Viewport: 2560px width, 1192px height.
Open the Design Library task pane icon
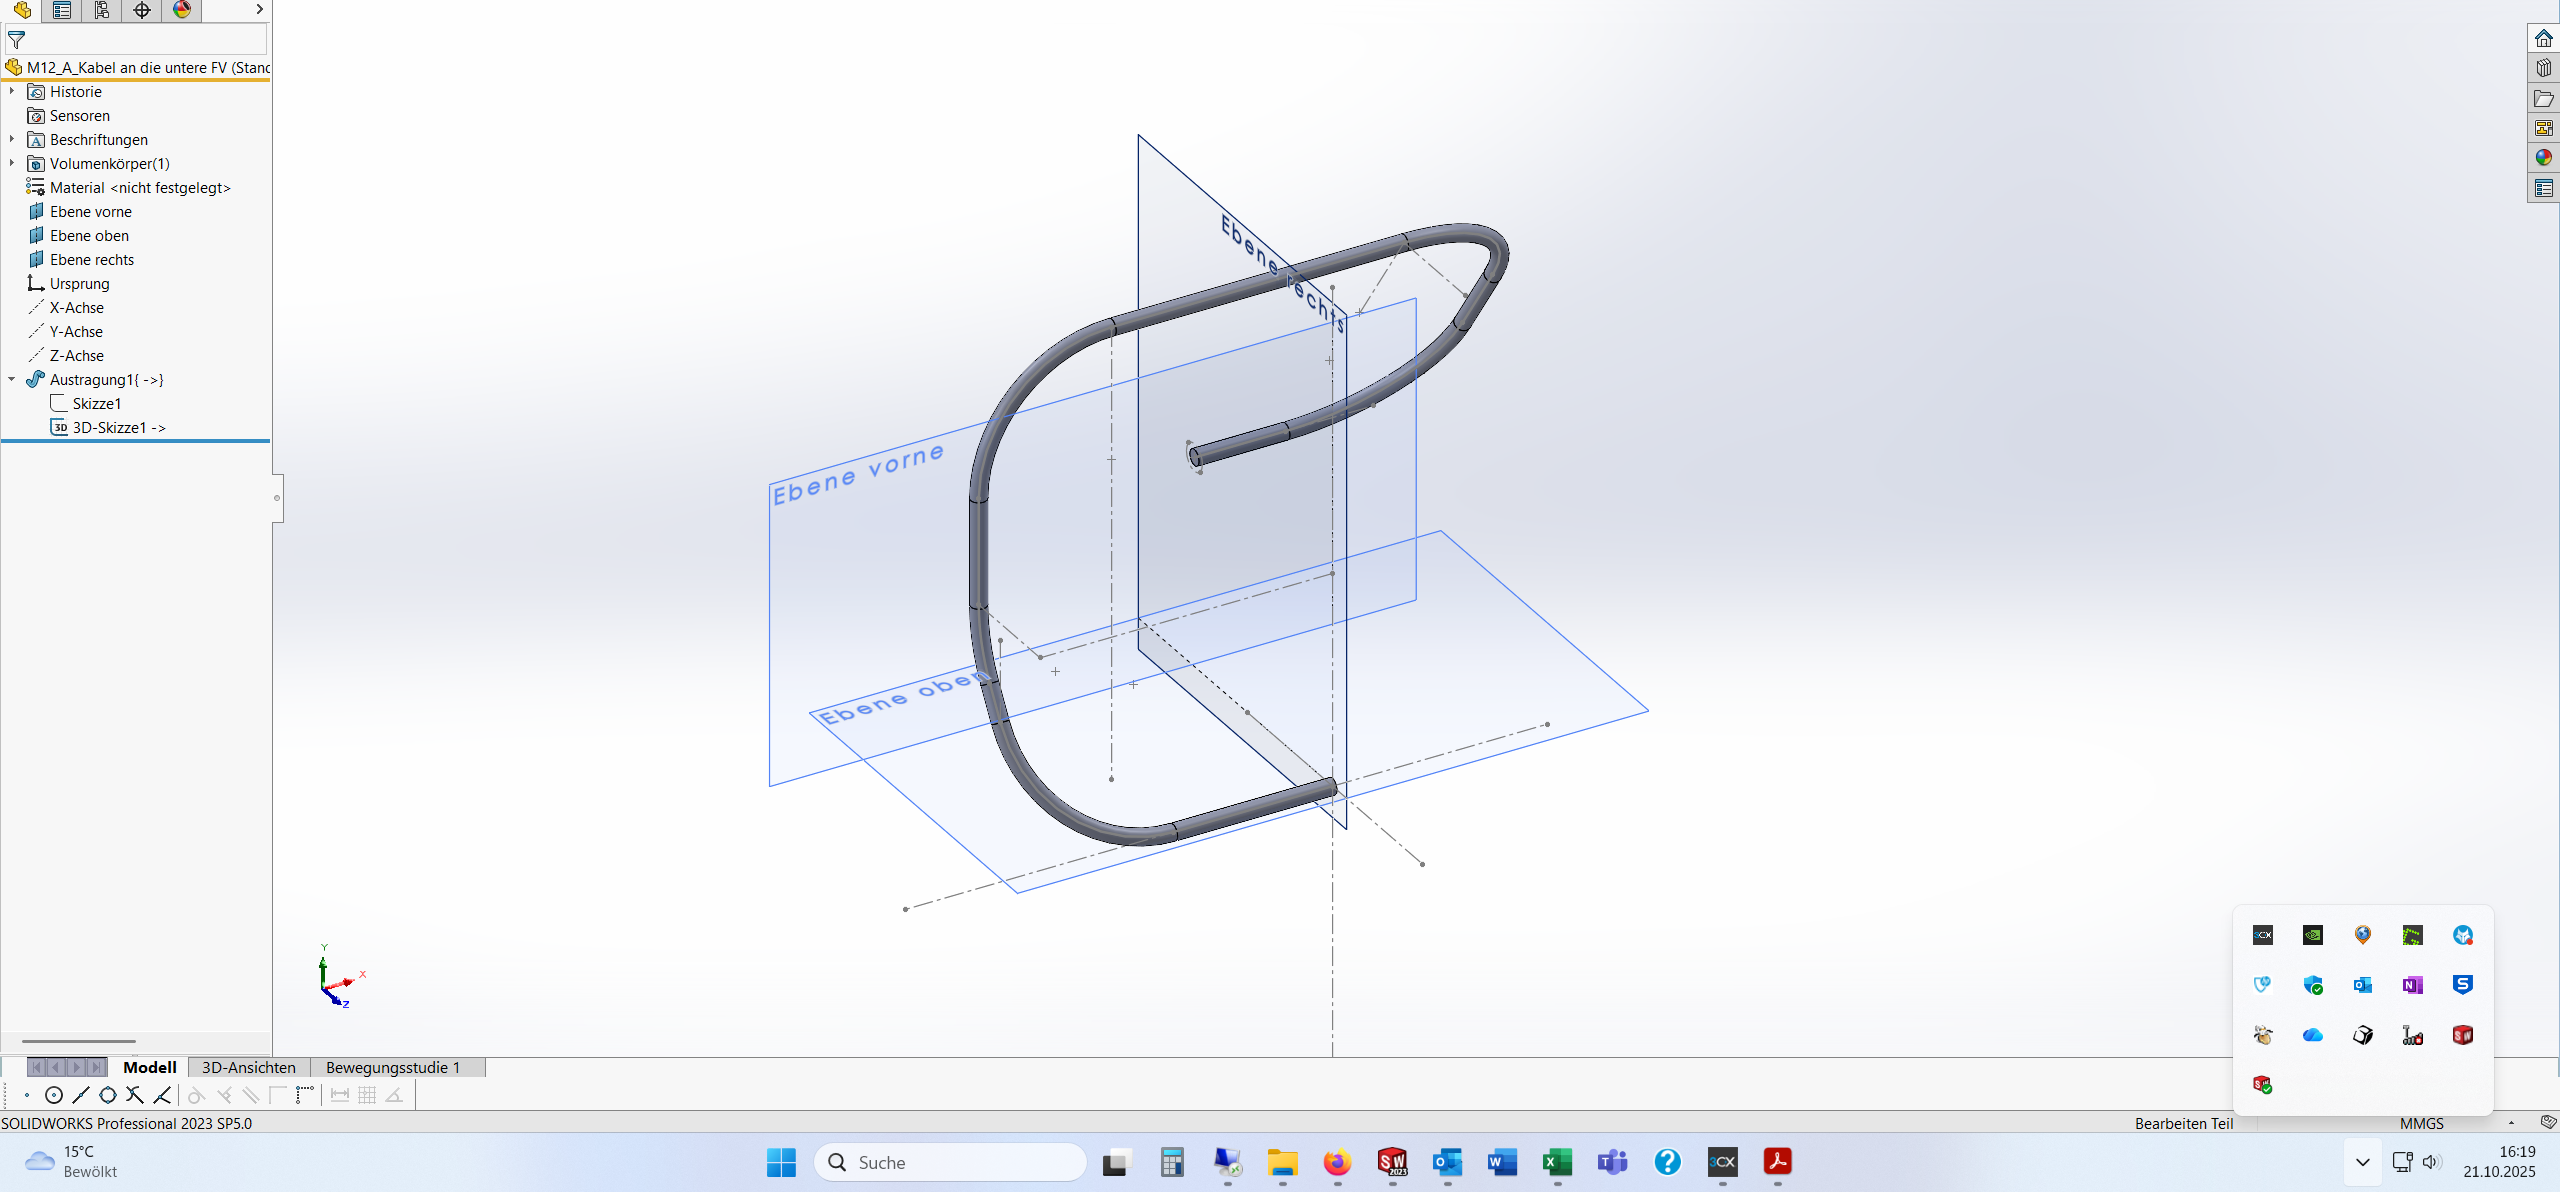[x=2543, y=68]
